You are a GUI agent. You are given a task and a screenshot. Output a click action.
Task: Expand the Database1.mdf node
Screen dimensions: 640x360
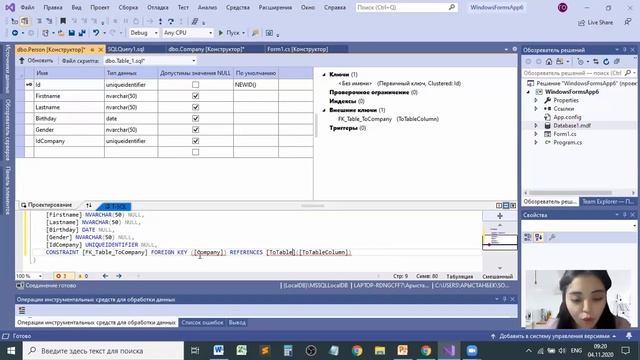(536, 125)
